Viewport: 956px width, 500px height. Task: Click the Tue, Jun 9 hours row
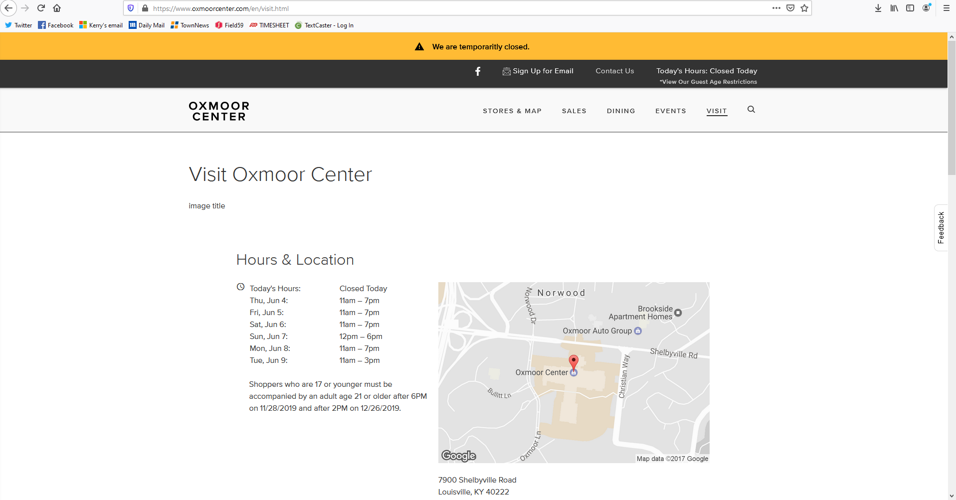(x=315, y=360)
